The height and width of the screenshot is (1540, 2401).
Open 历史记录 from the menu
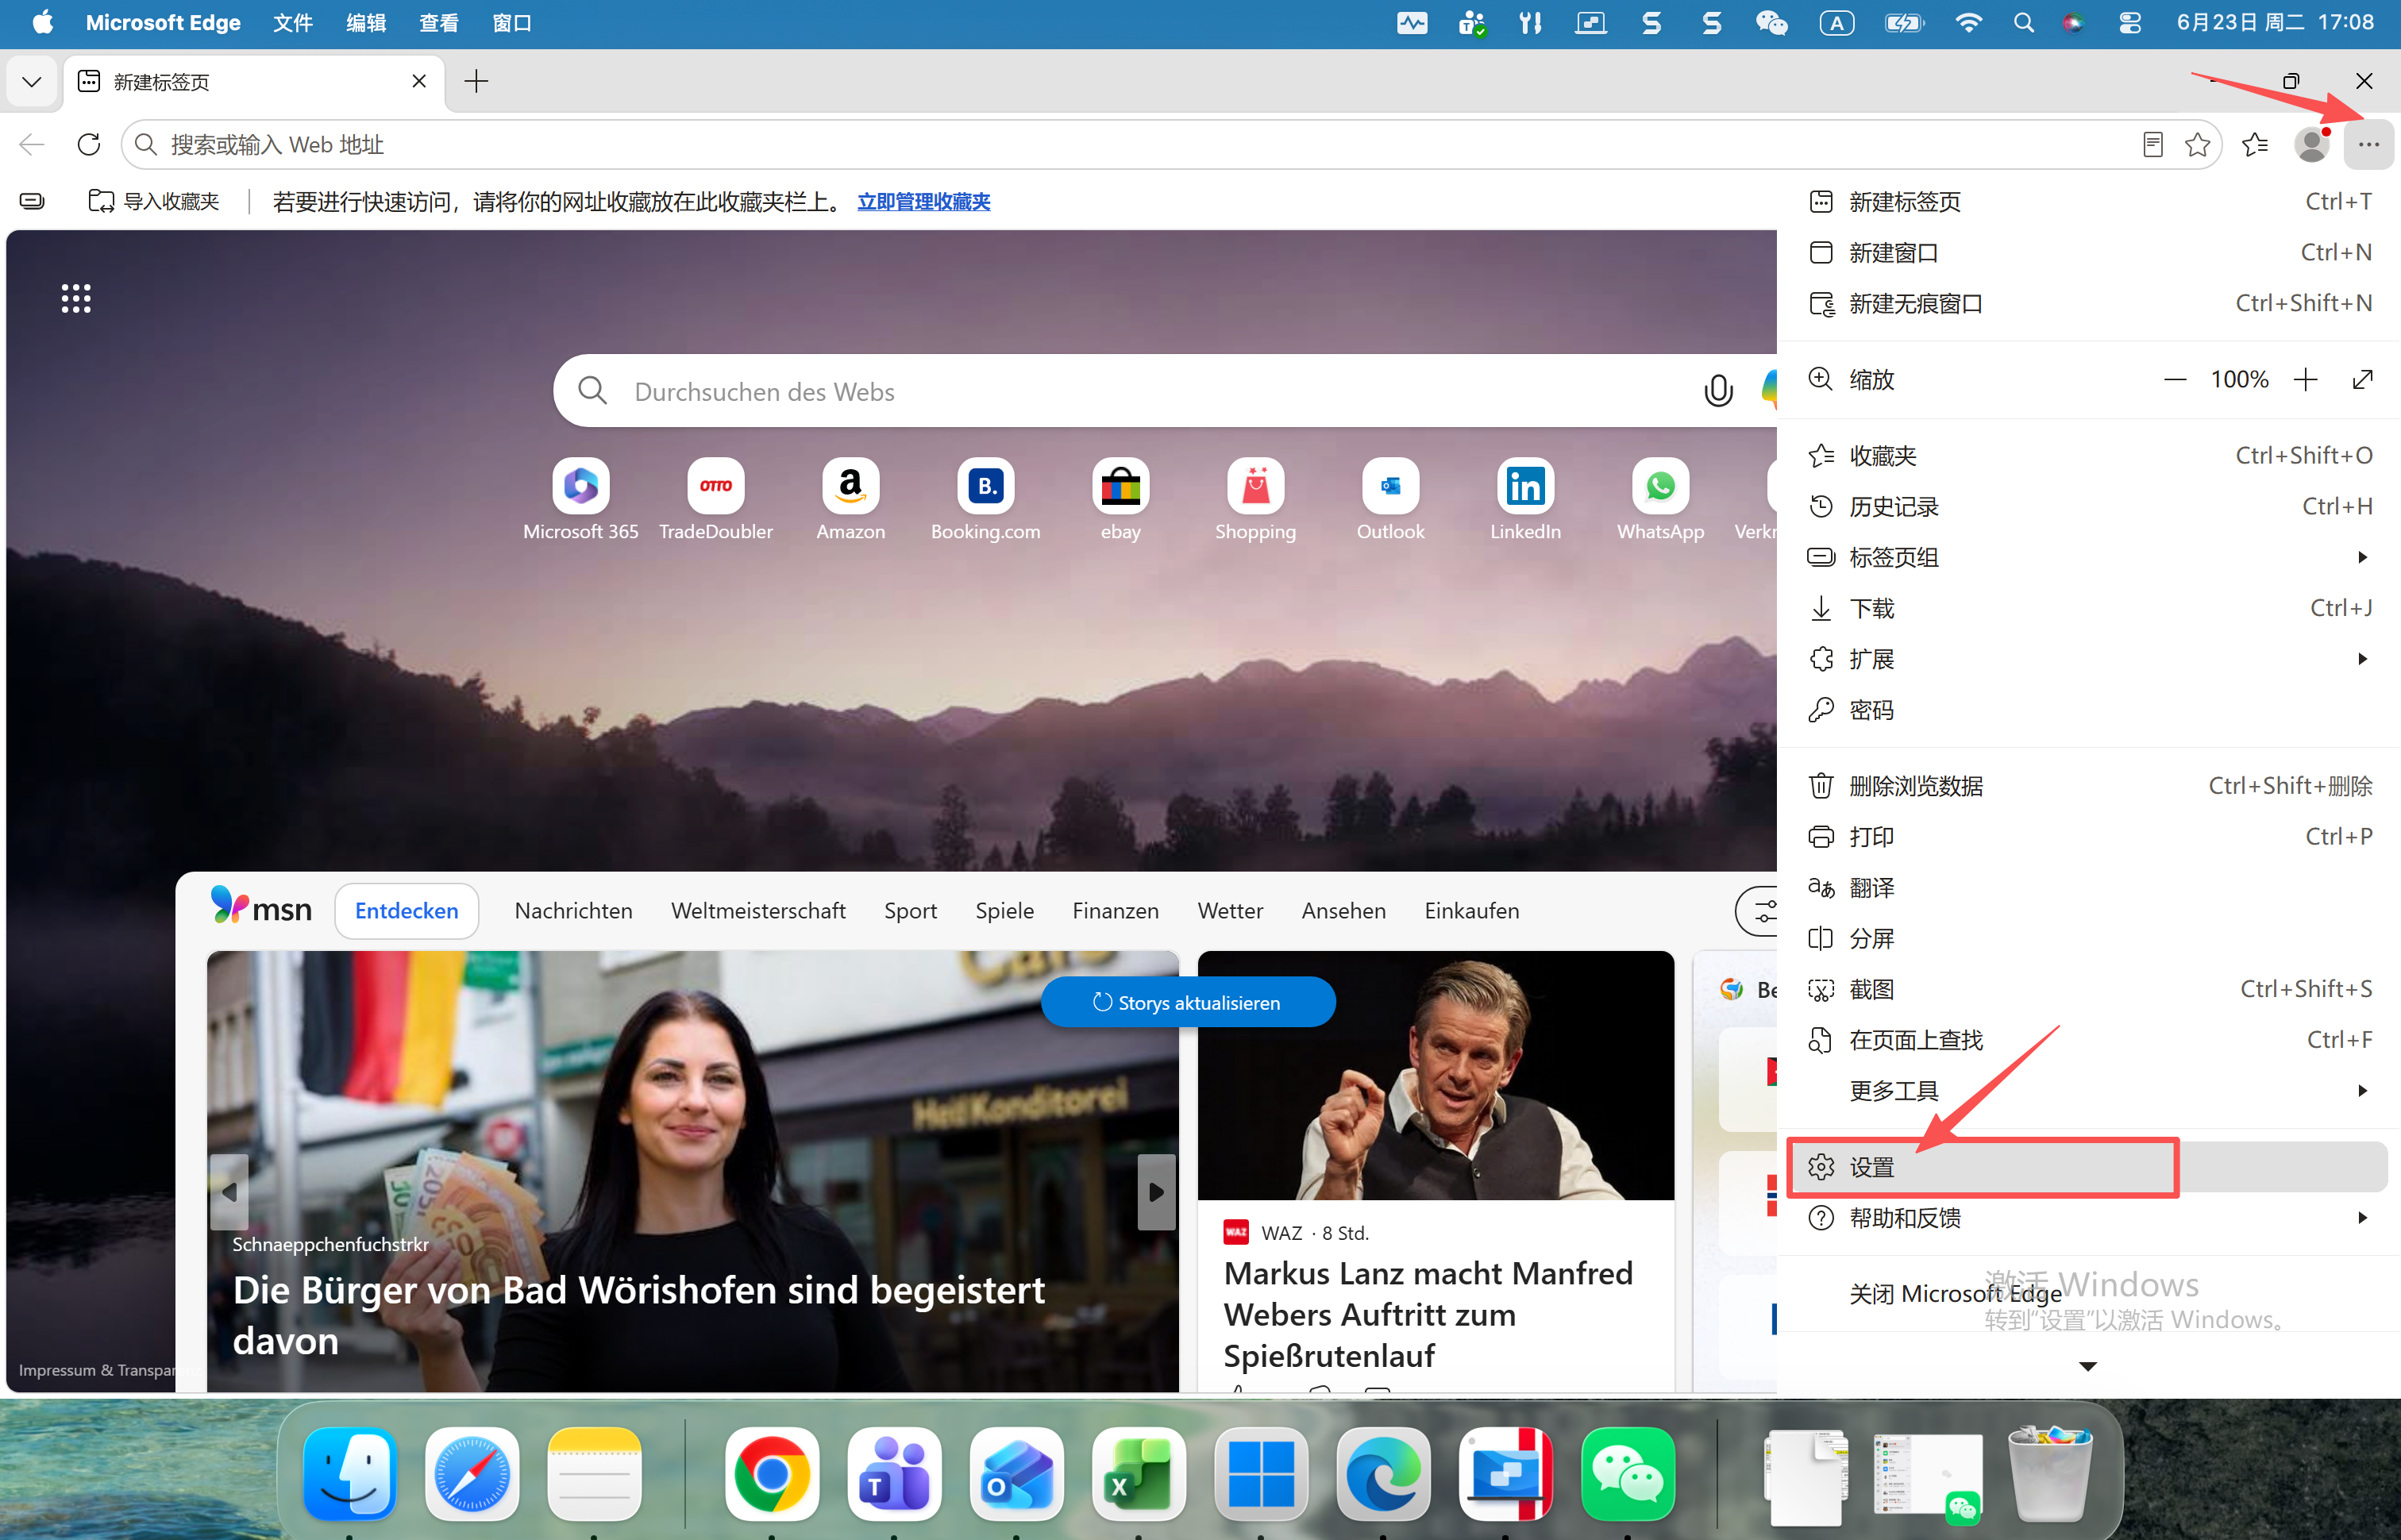coord(2088,507)
